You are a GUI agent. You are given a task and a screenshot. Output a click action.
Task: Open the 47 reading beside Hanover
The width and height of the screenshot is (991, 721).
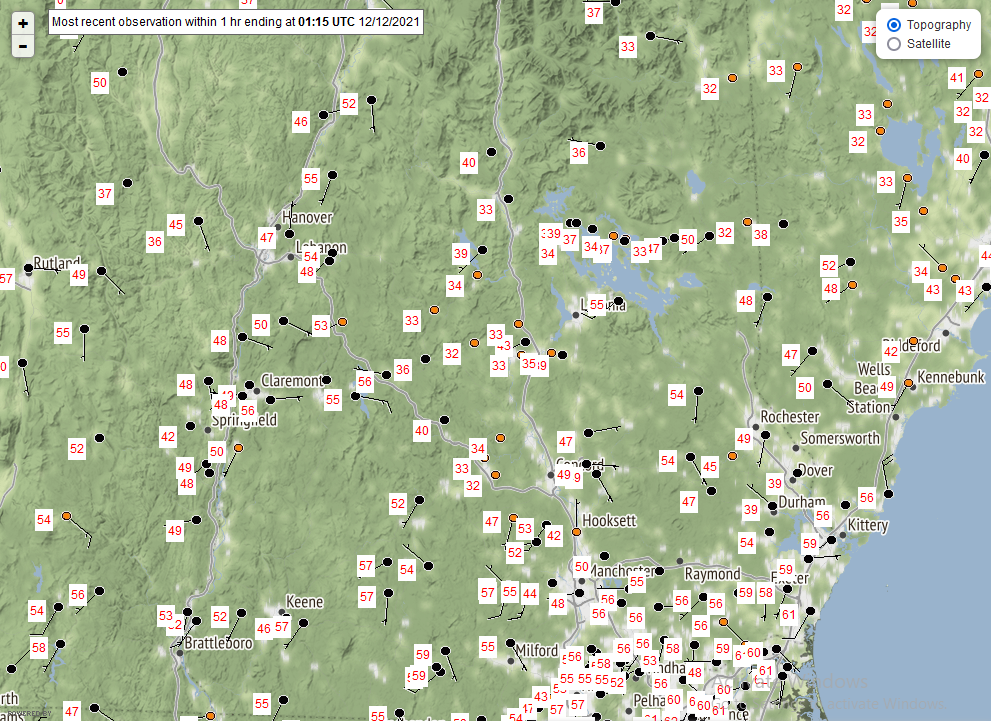(267, 237)
